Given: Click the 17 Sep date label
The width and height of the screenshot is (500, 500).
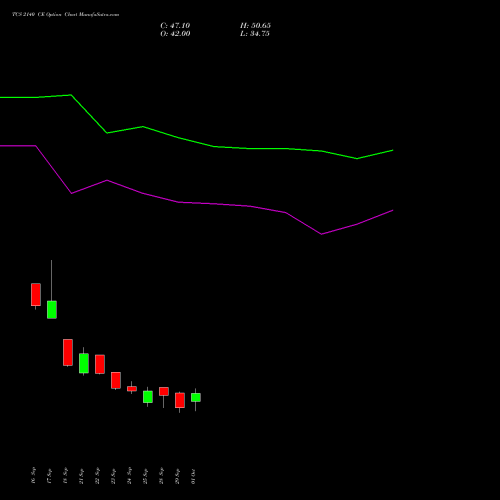Looking at the screenshot, I should tap(49, 476).
